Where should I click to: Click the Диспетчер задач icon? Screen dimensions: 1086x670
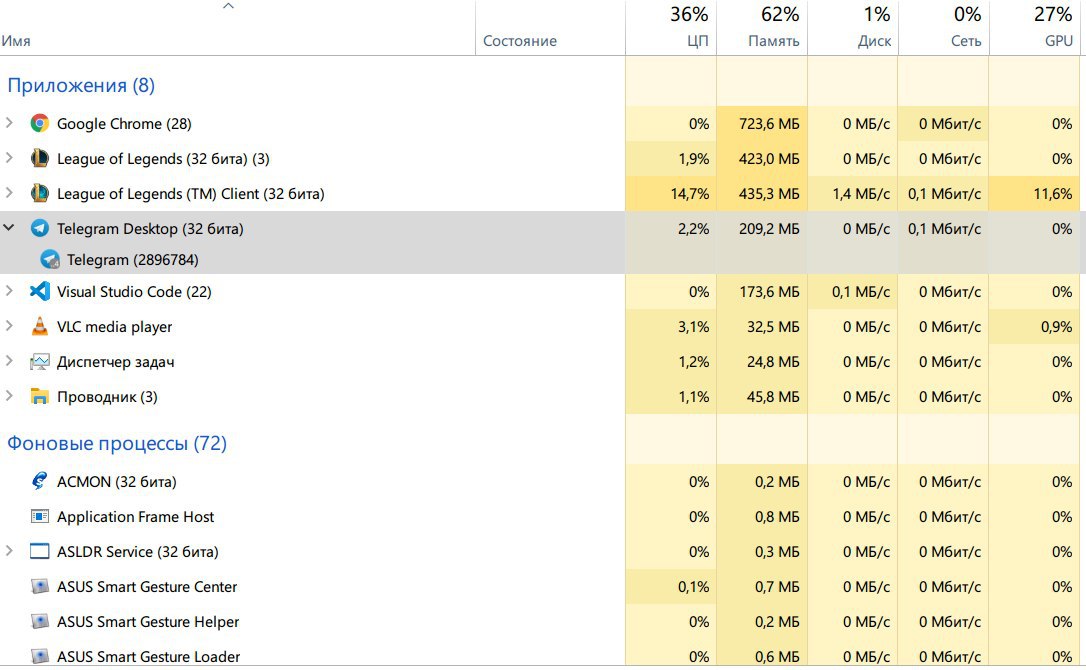39,362
